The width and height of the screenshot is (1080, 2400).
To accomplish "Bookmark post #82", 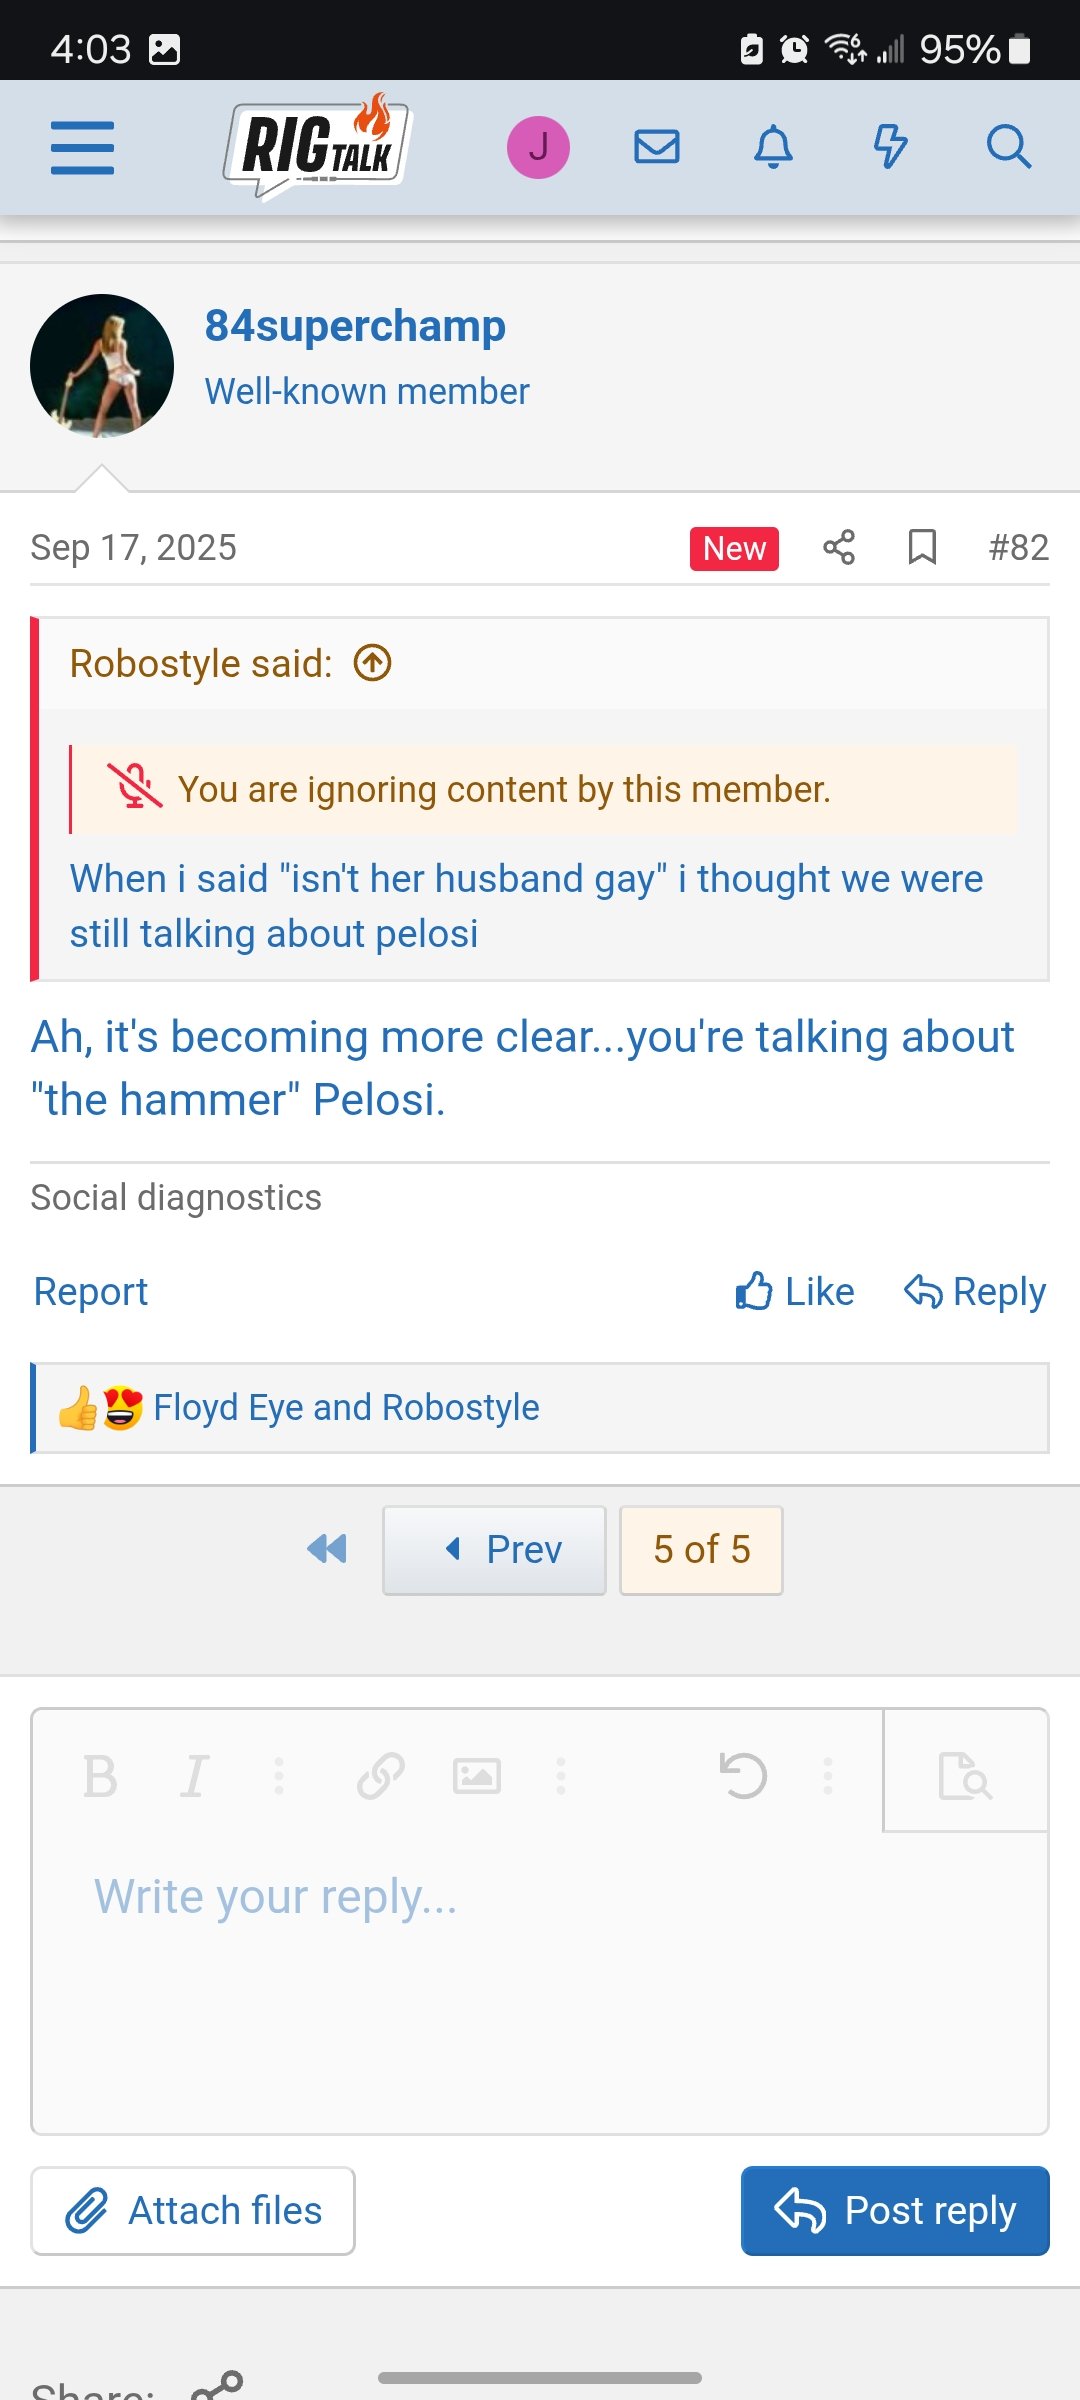I will click(x=922, y=548).
